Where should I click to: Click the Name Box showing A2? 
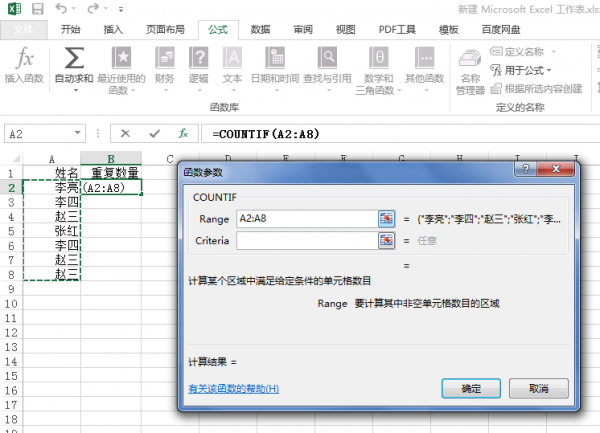coord(38,134)
